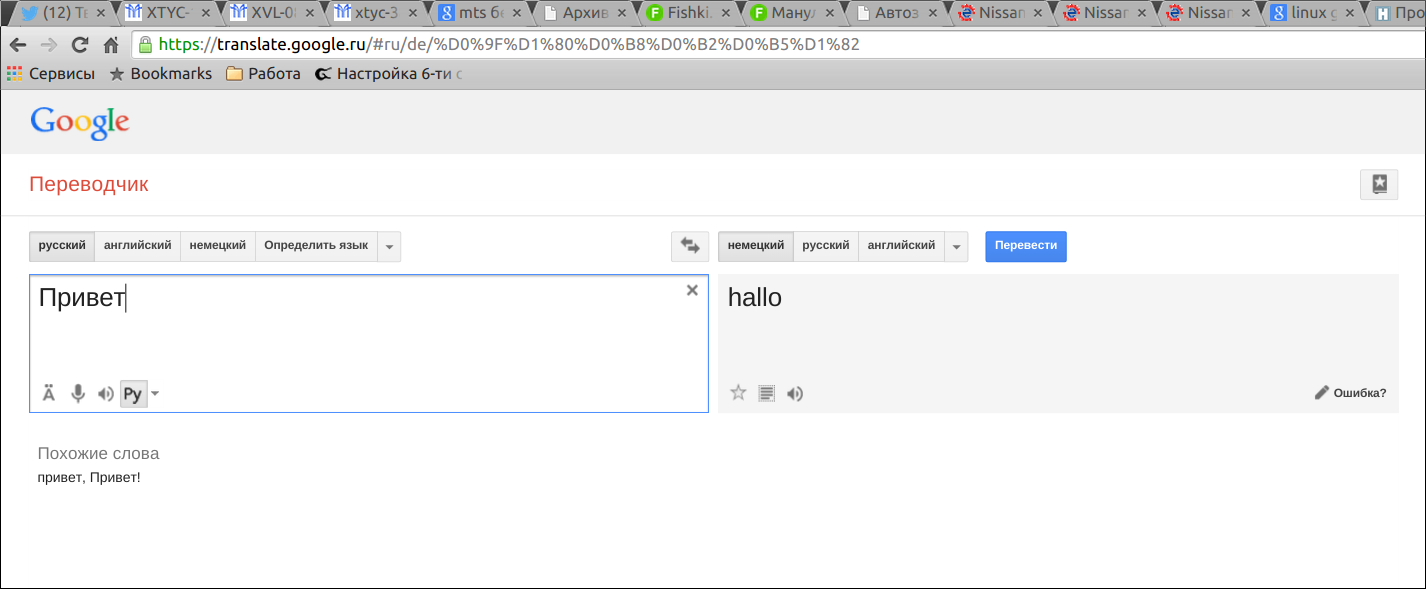Click the Google logo
Image resolution: width=1426 pixels, height=589 pixels.
click(80, 122)
